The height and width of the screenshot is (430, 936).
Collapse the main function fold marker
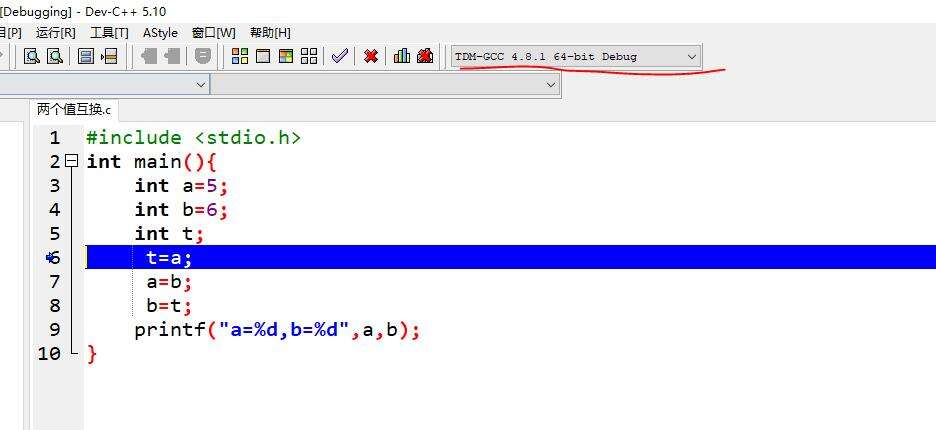click(x=70, y=161)
